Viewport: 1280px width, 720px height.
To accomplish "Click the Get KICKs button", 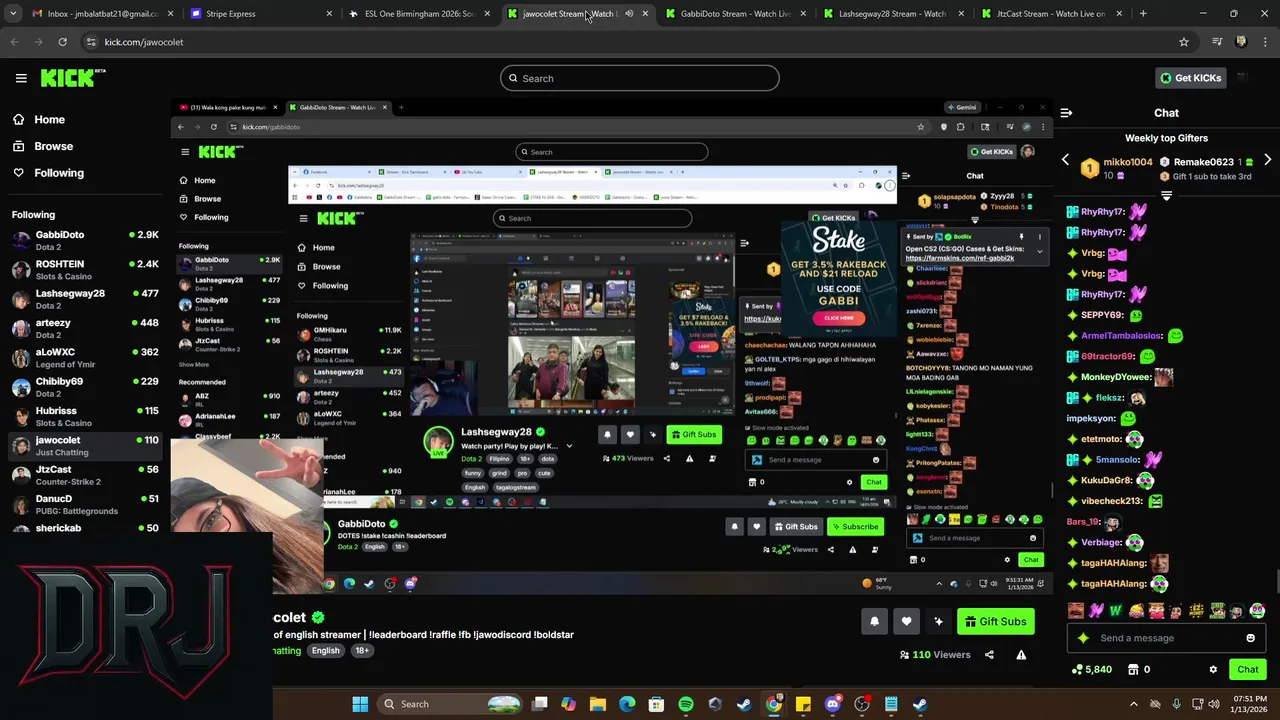I will click(1191, 78).
